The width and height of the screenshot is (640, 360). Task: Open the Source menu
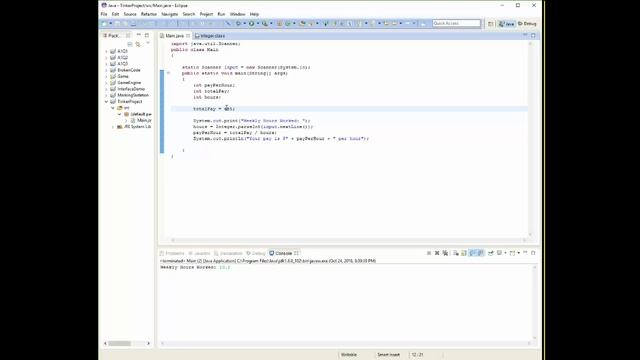(x=130, y=14)
